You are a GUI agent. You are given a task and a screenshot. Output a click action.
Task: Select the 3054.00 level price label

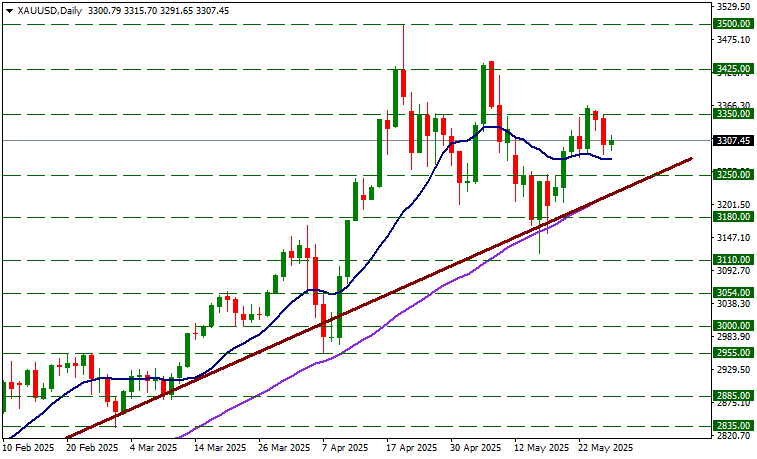pyautogui.click(x=732, y=293)
